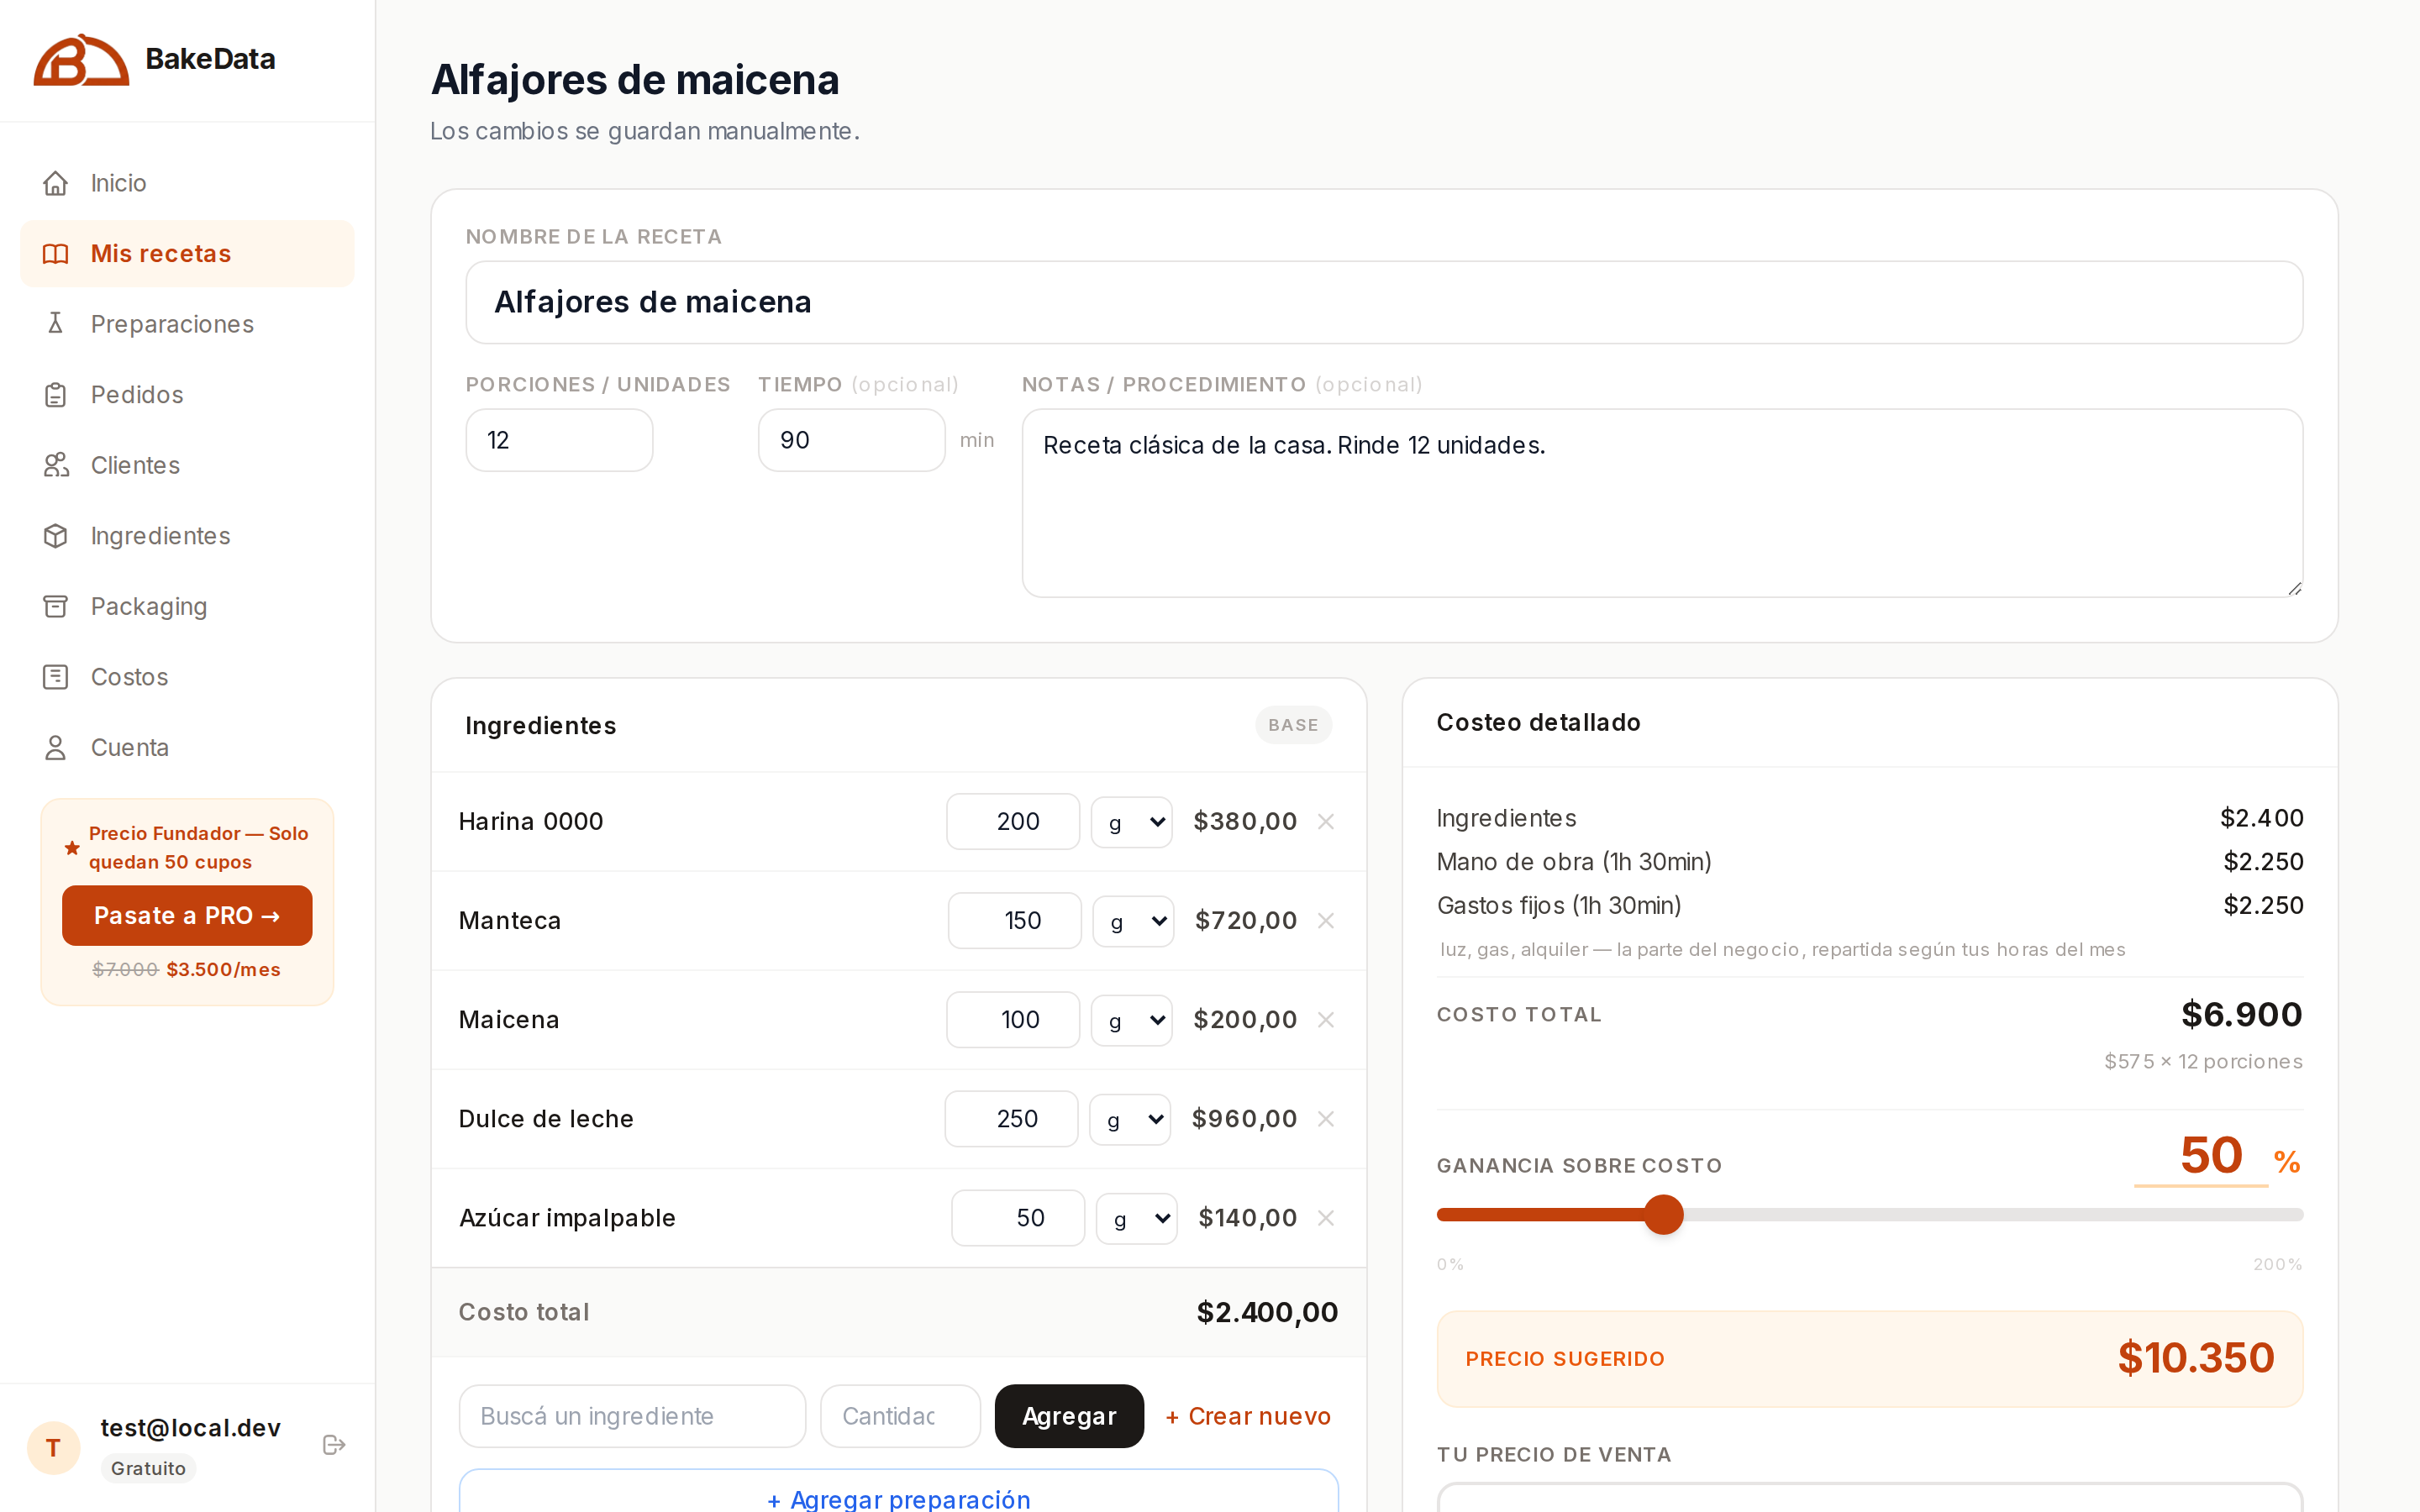Click the Gastos fijos cost line
Screen dimensions: 2420x1512
1870,905
